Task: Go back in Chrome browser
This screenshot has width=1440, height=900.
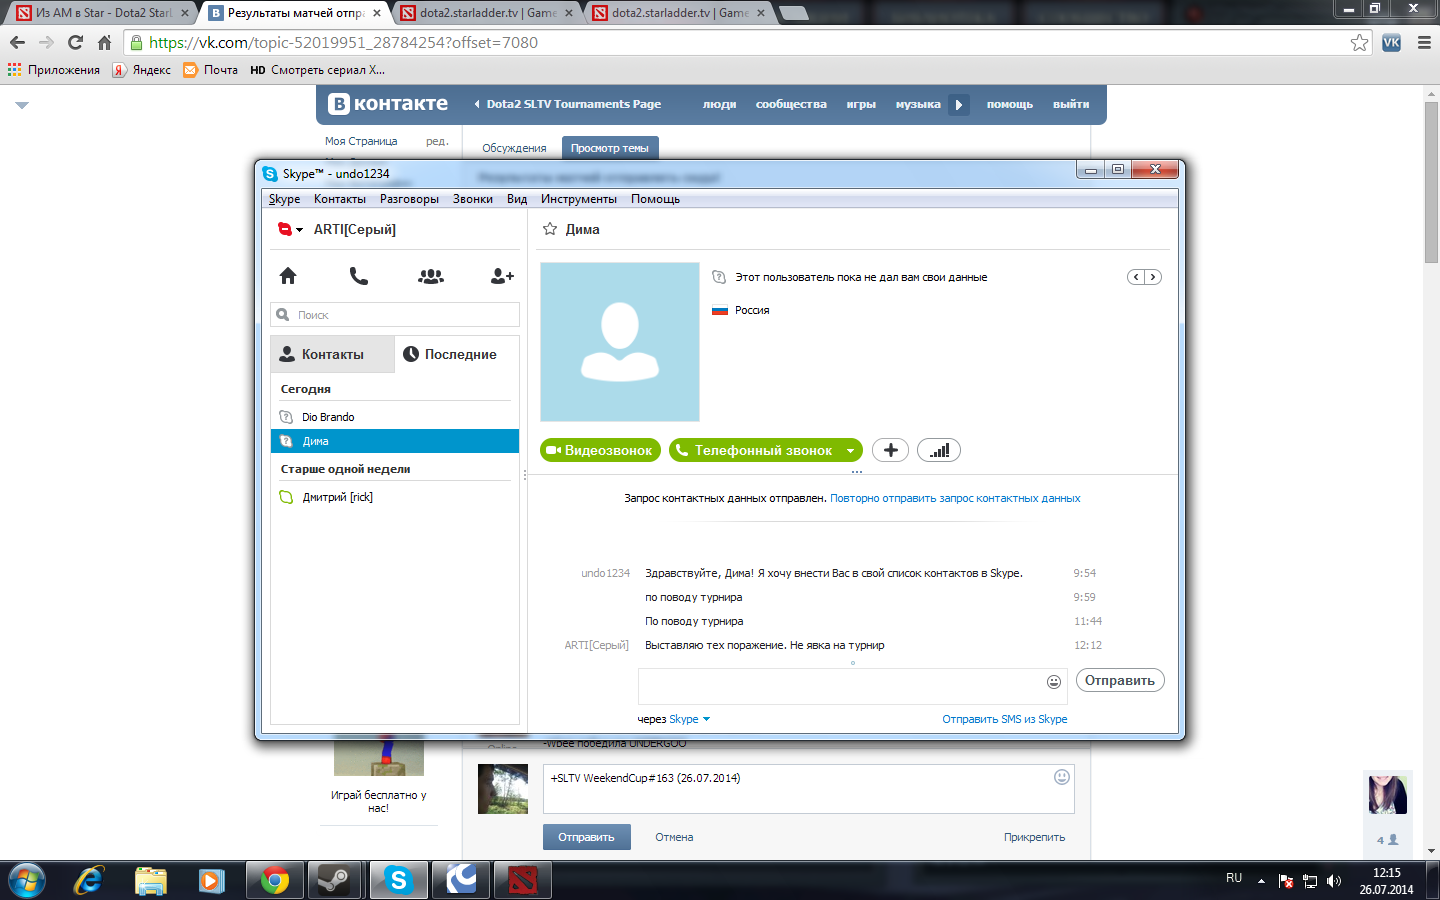Action: click(17, 43)
